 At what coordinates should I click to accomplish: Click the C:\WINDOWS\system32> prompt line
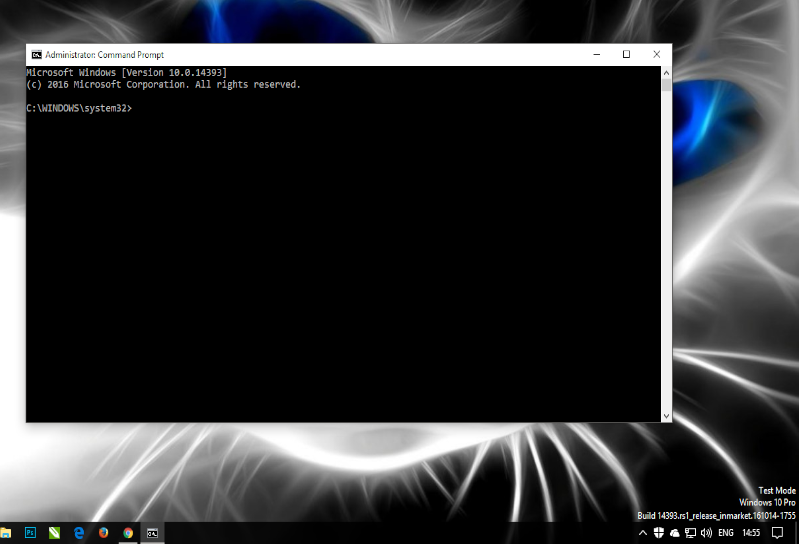[x=79, y=108]
